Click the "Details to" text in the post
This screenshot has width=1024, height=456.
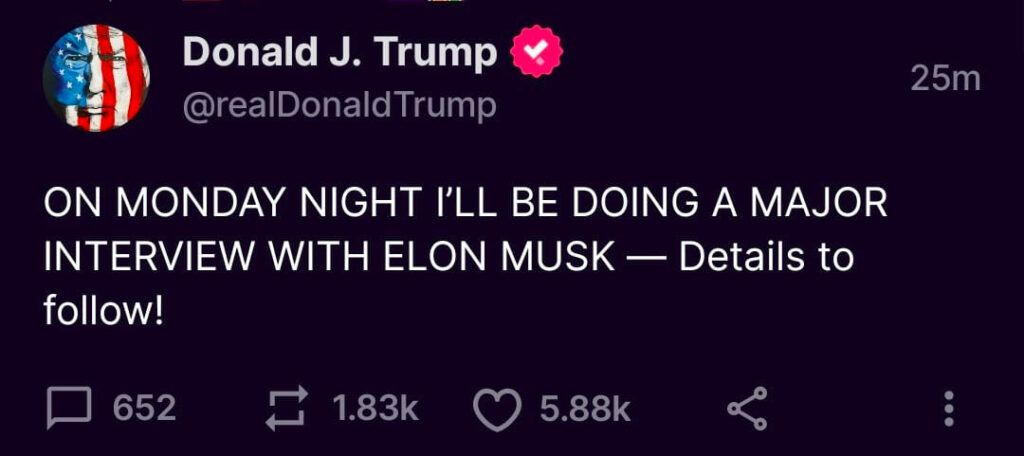click(766, 257)
